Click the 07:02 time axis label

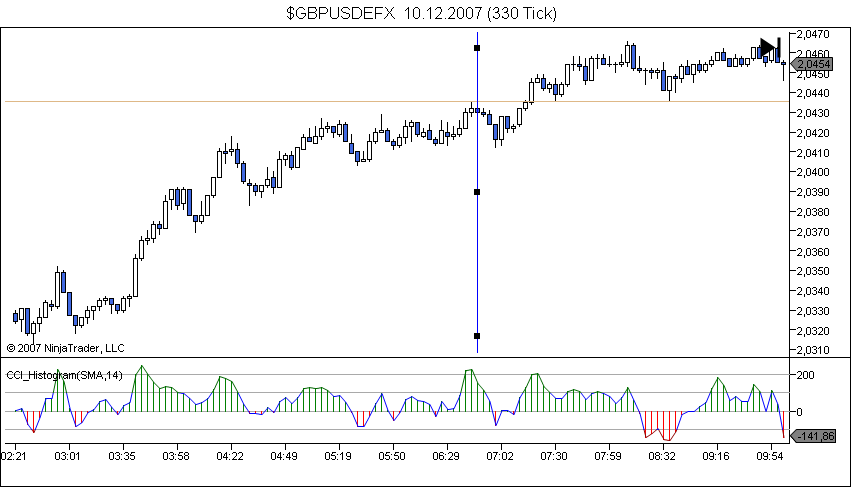pyautogui.click(x=499, y=456)
